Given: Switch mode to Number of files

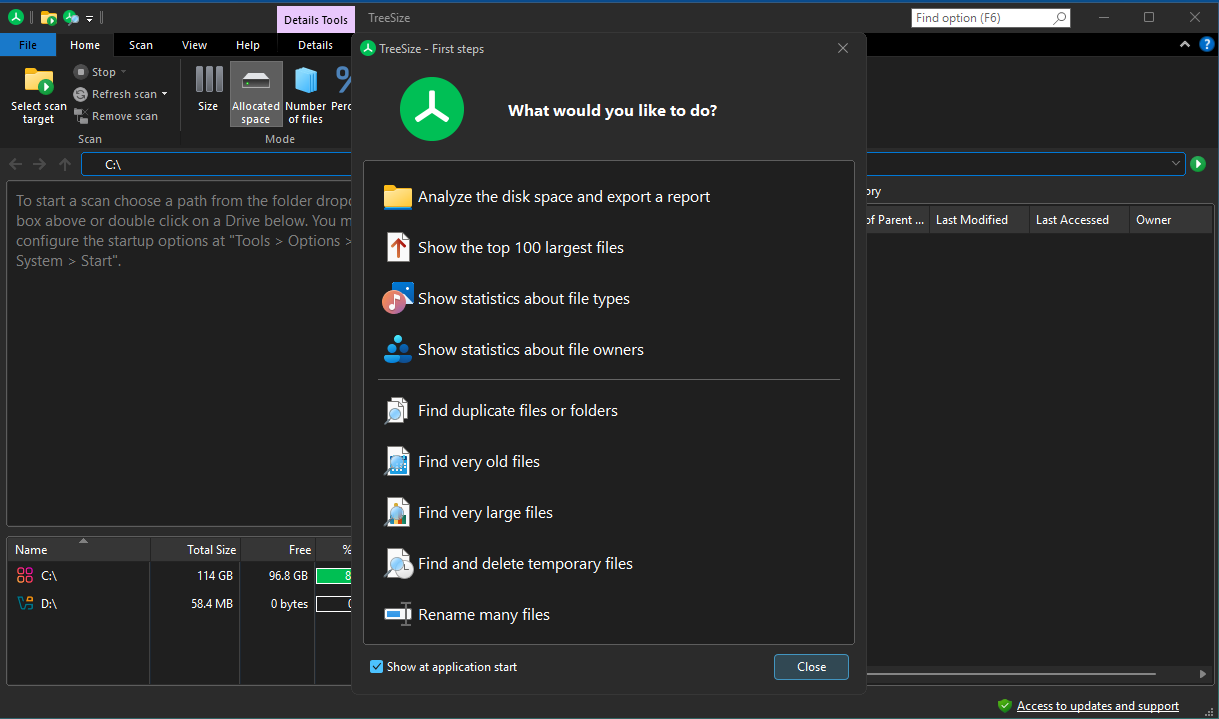Looking at the screenshot, I should click(305, 94).
